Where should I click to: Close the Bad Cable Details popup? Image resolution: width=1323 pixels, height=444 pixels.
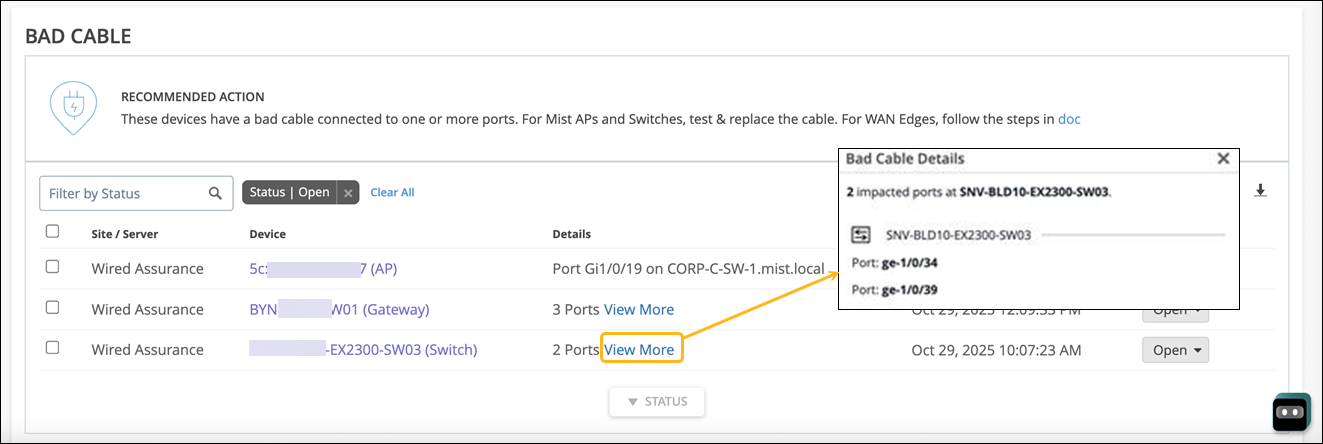(x=1222, y=158)
